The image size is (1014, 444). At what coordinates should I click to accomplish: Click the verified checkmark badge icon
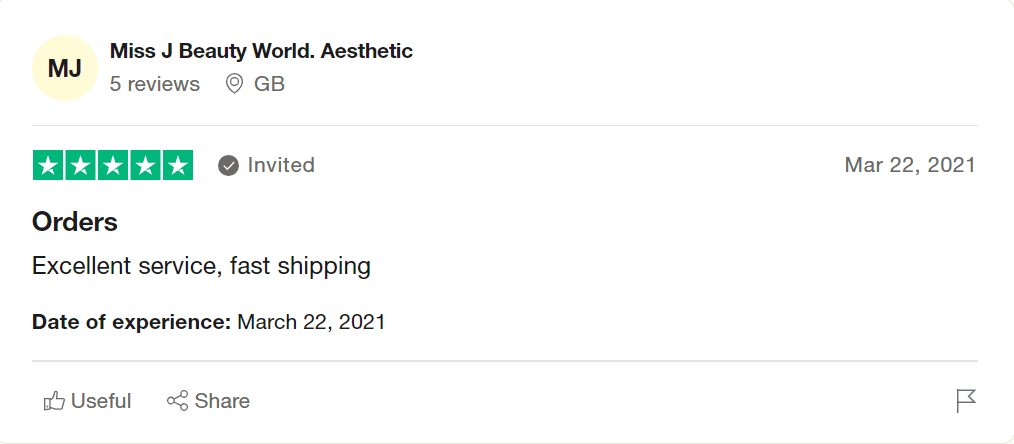[x=229, y=165]
